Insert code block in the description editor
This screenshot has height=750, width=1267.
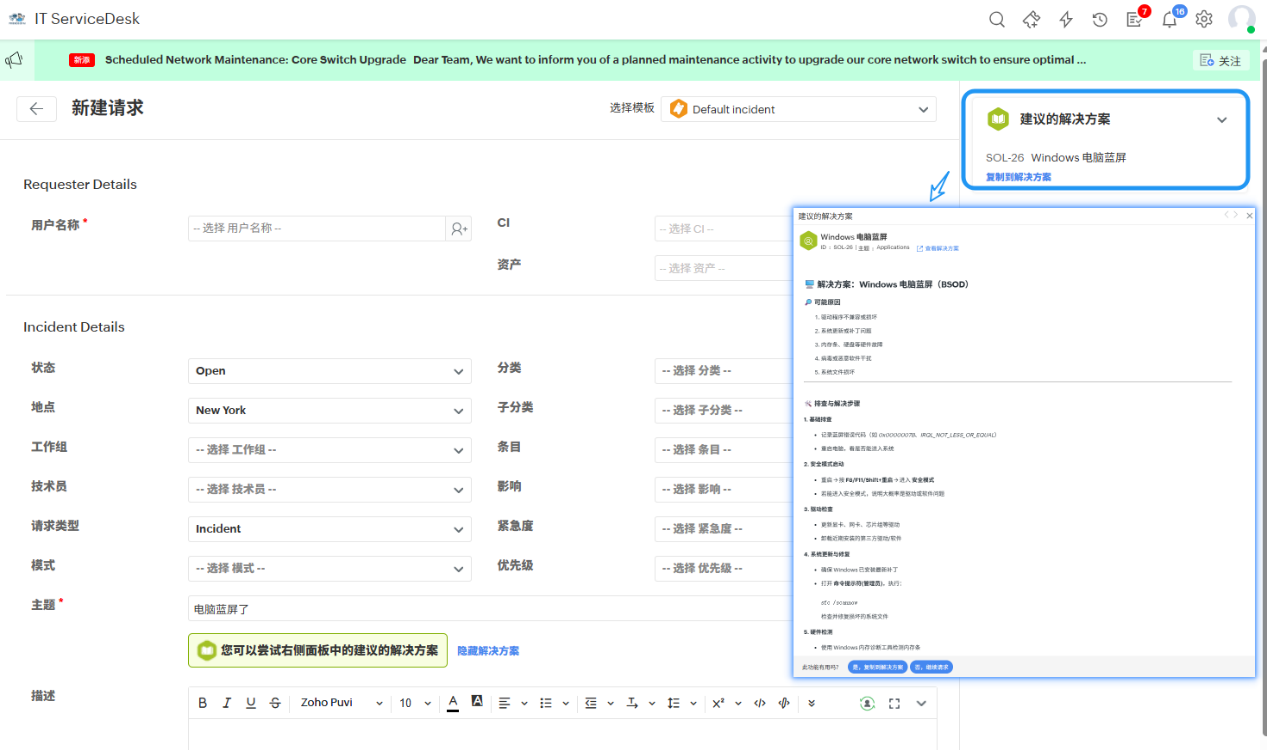pyautogui.click(x=760, y=703)
